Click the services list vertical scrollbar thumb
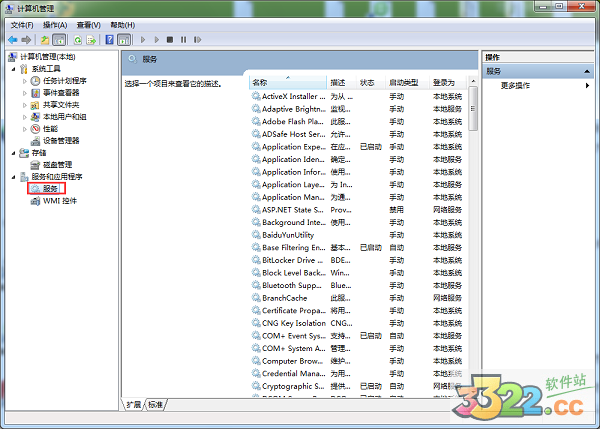Image resolution: width=600 pixels, height=429 pixels. [473, 109]
